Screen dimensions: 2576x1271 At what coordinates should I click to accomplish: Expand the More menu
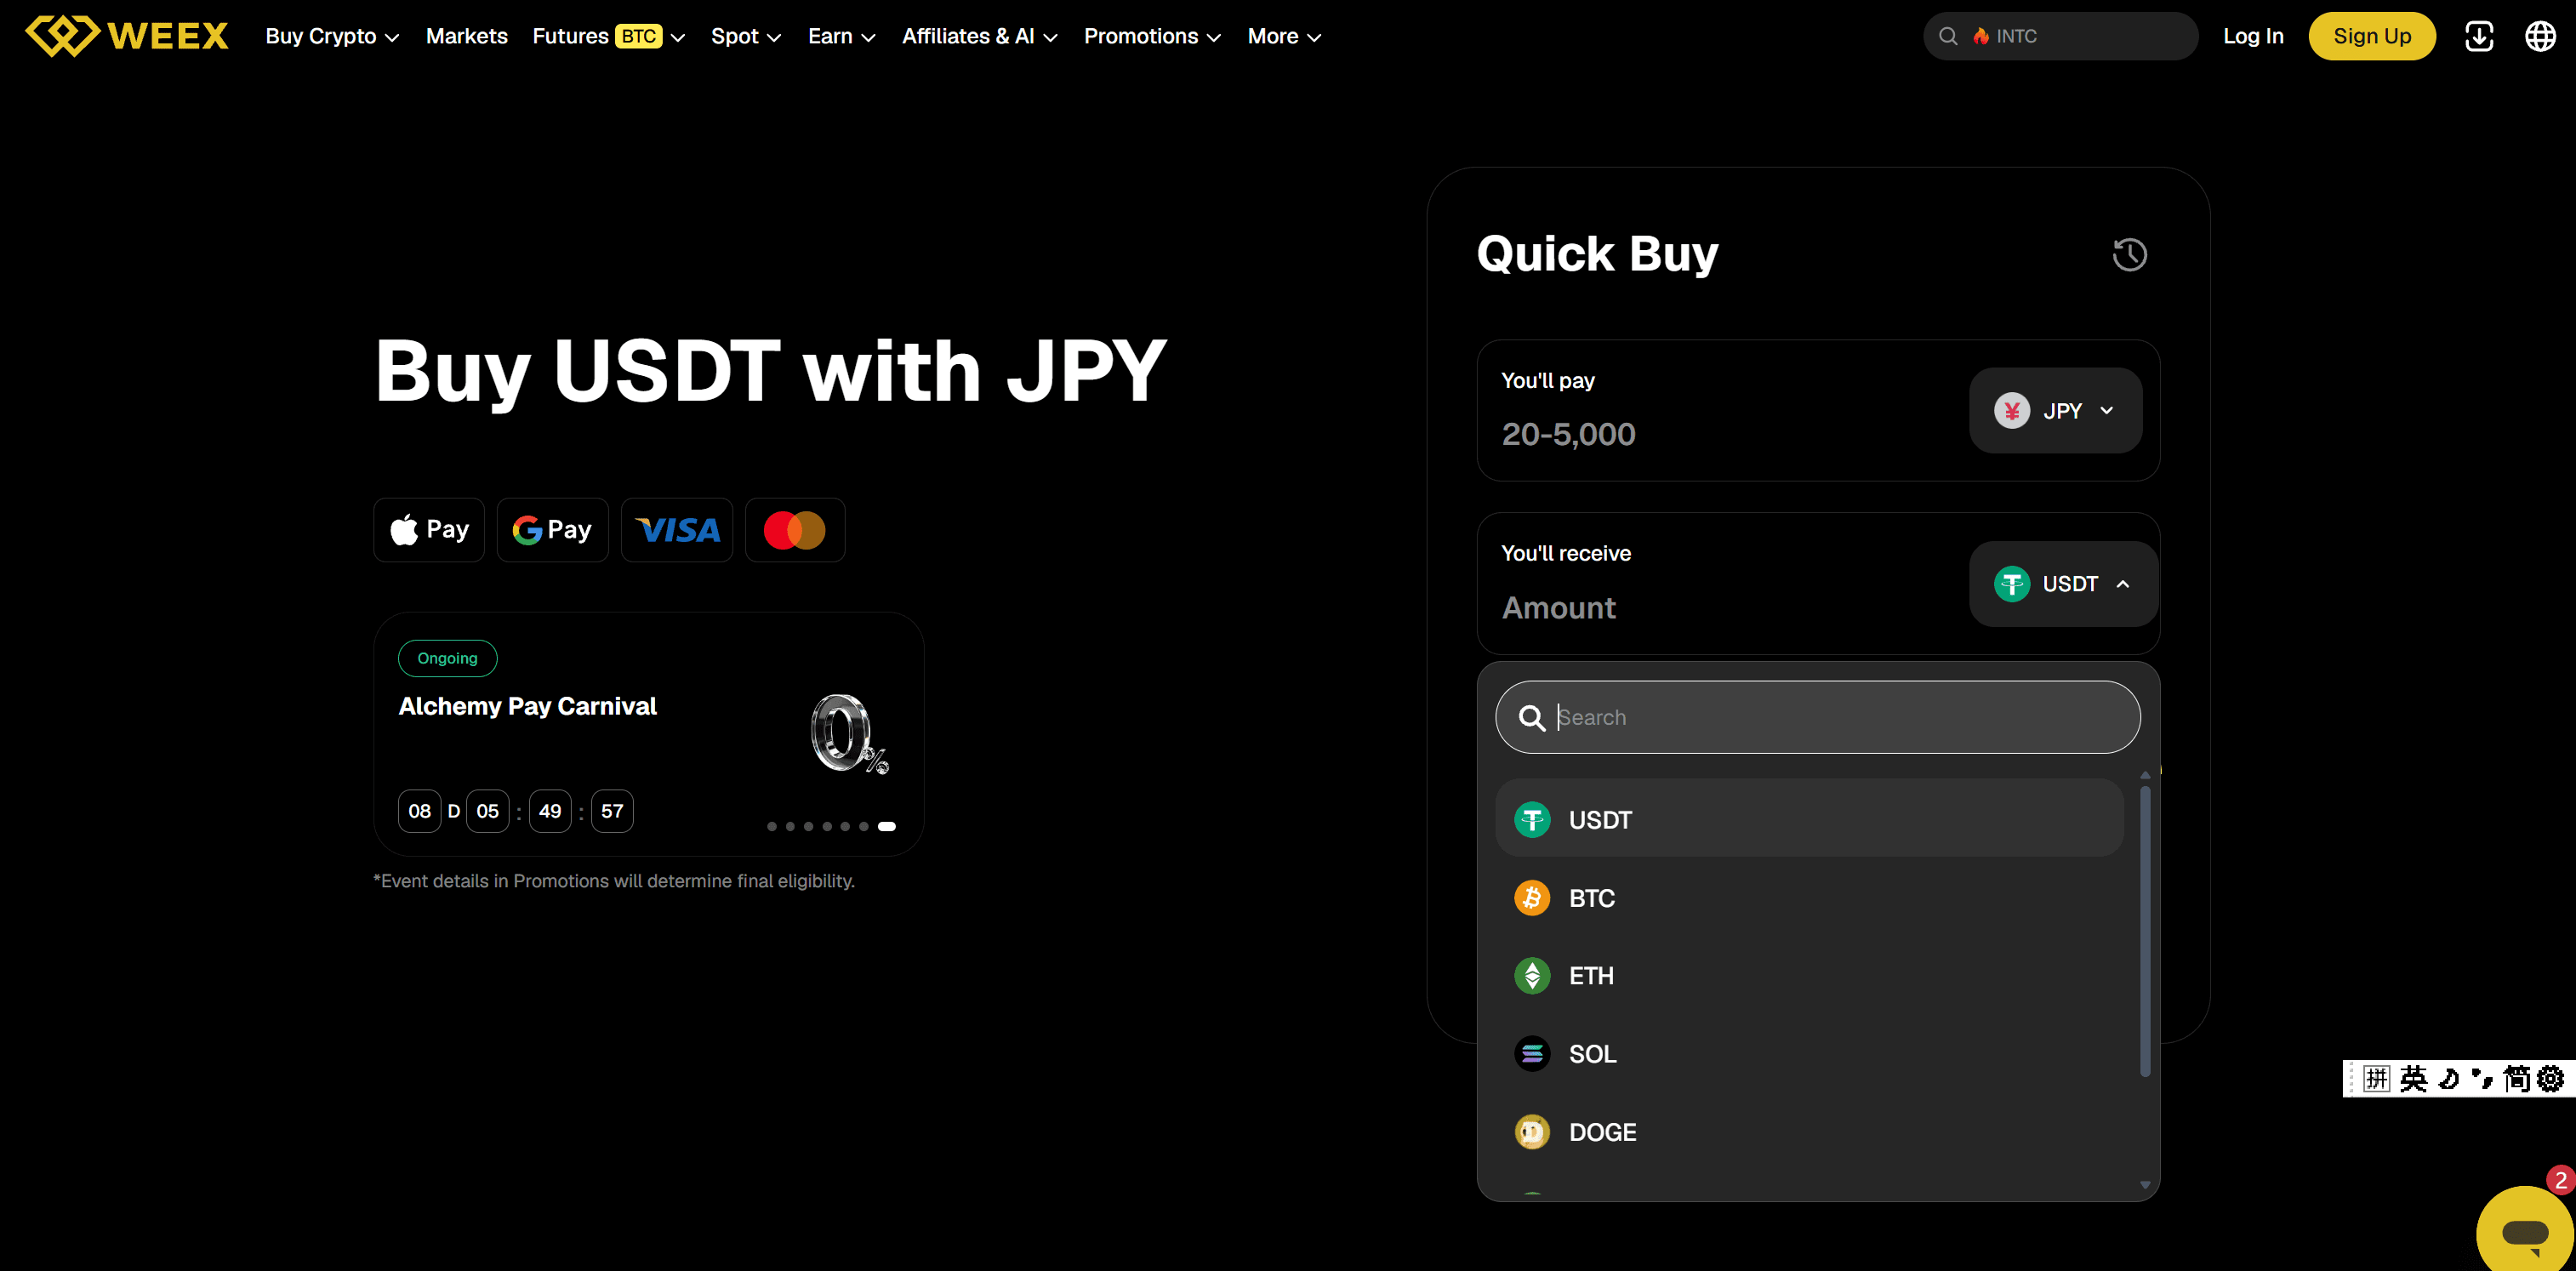[x=1284, y=37]
